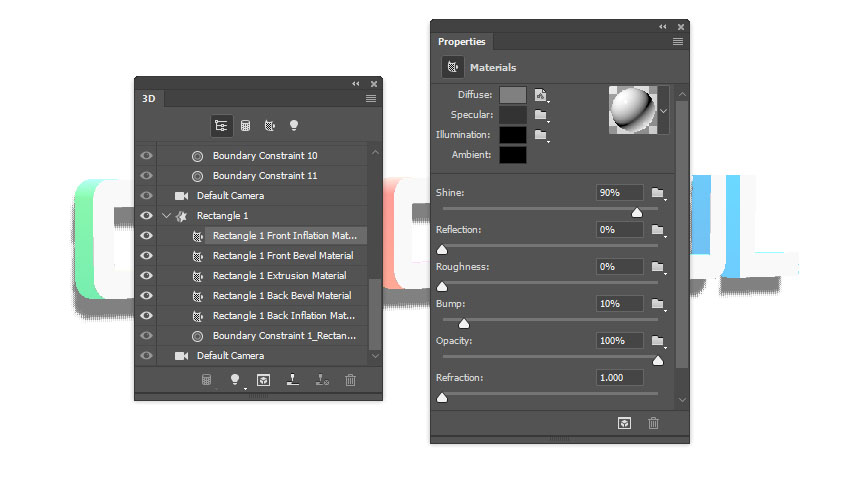Open Bump texture folder icon
Image resolution: width=850 pixels, height=485 pixels.
pyautogui.click(x=658, y=304)
